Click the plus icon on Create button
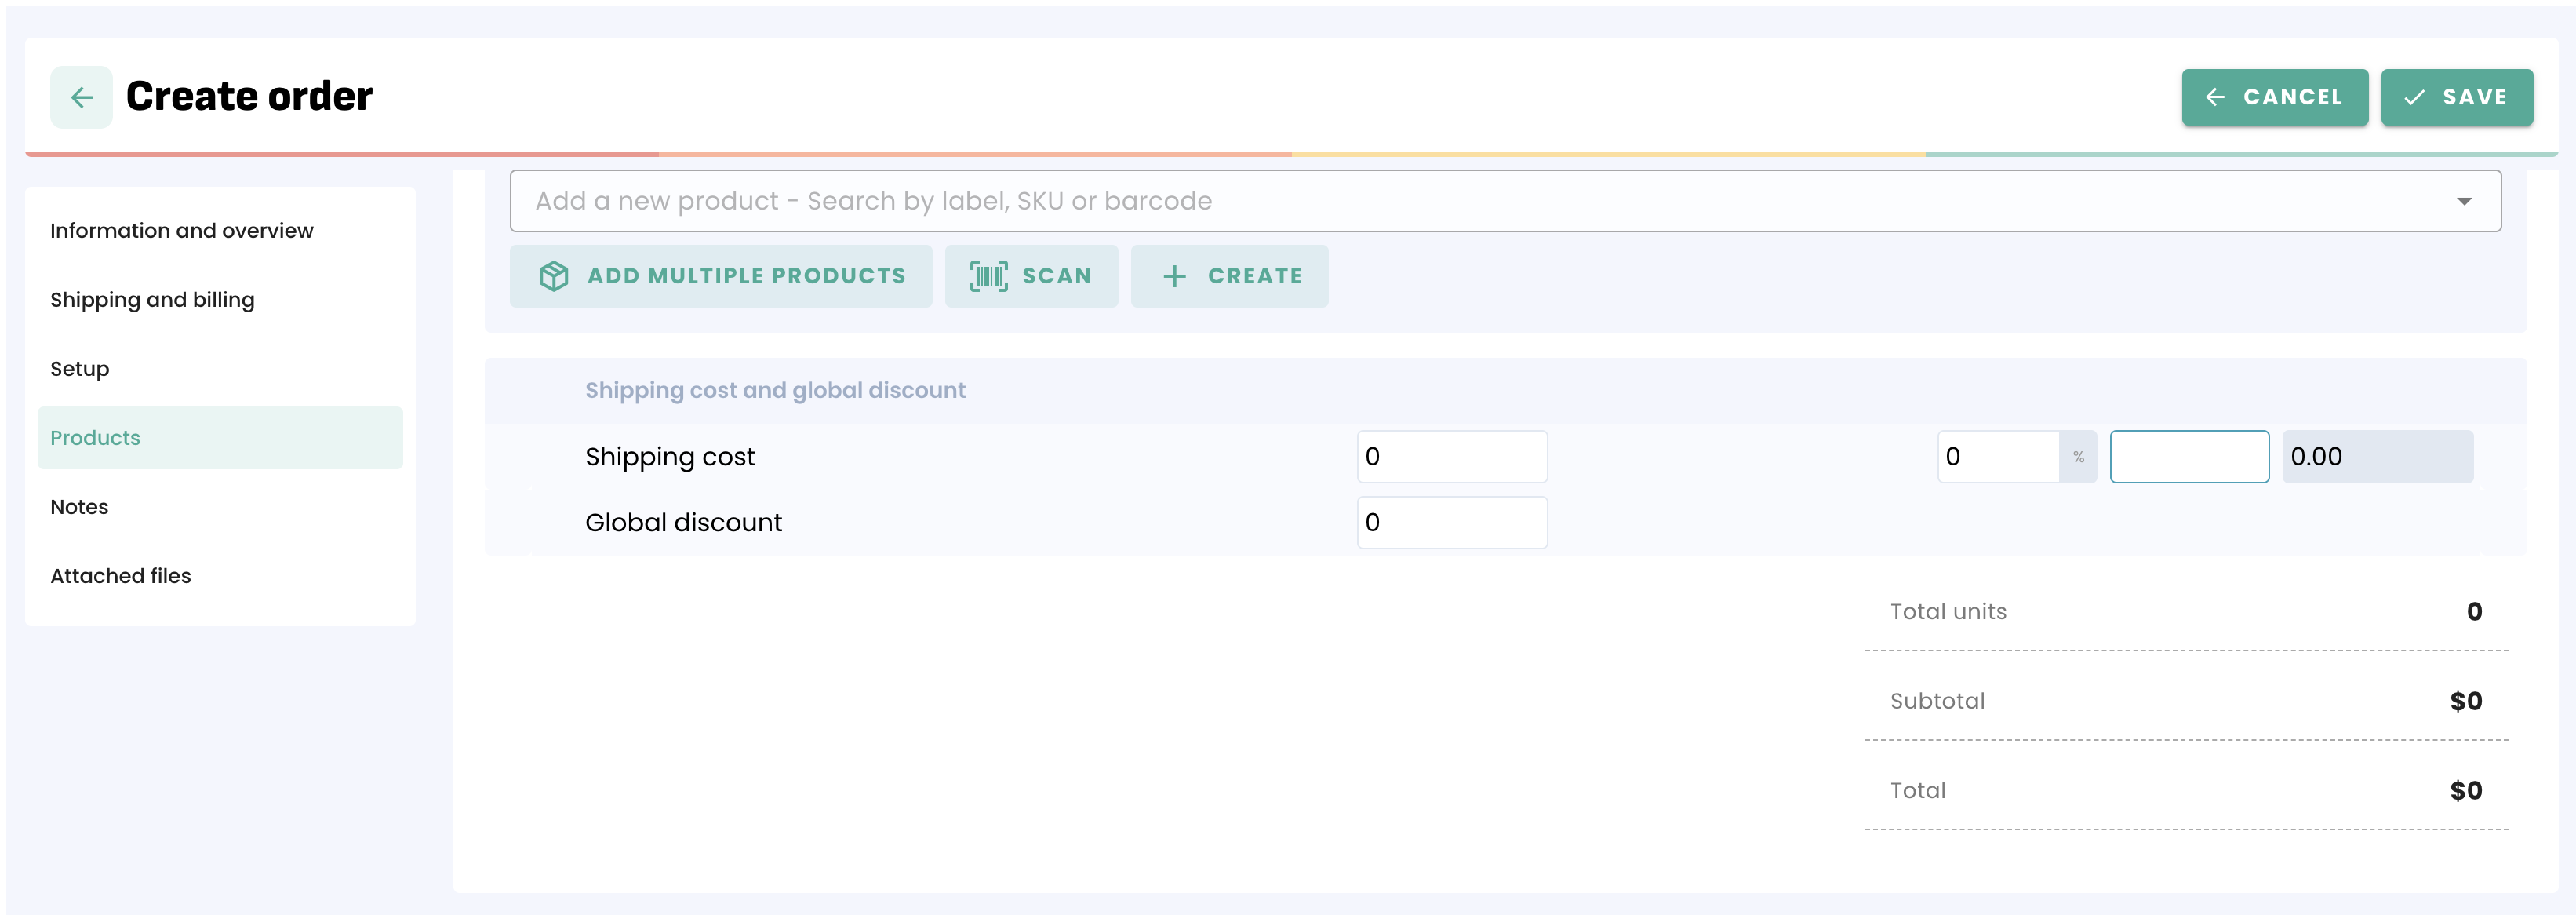 coord(1174,276)
